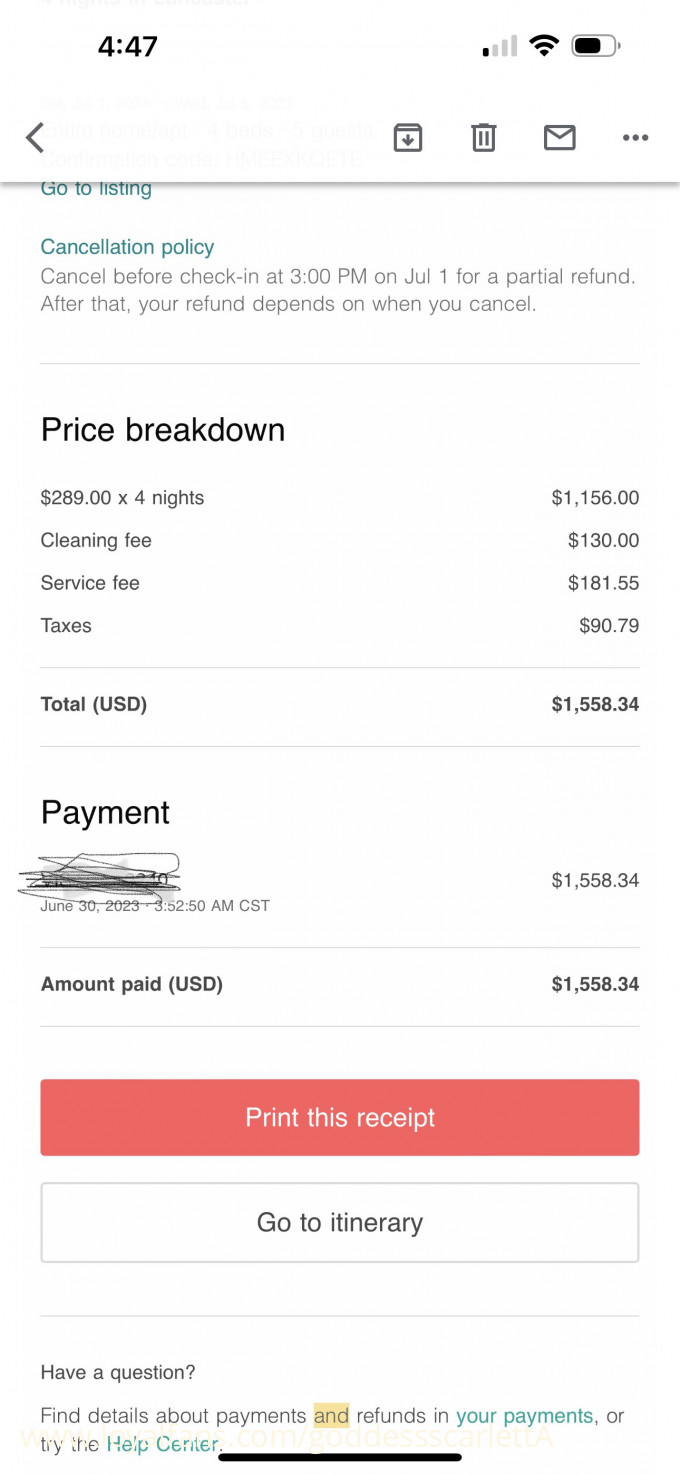Screen dimensions: 680x1474
Task: Tap the Price breakdown heading
Action: click(x=163, y=430)
